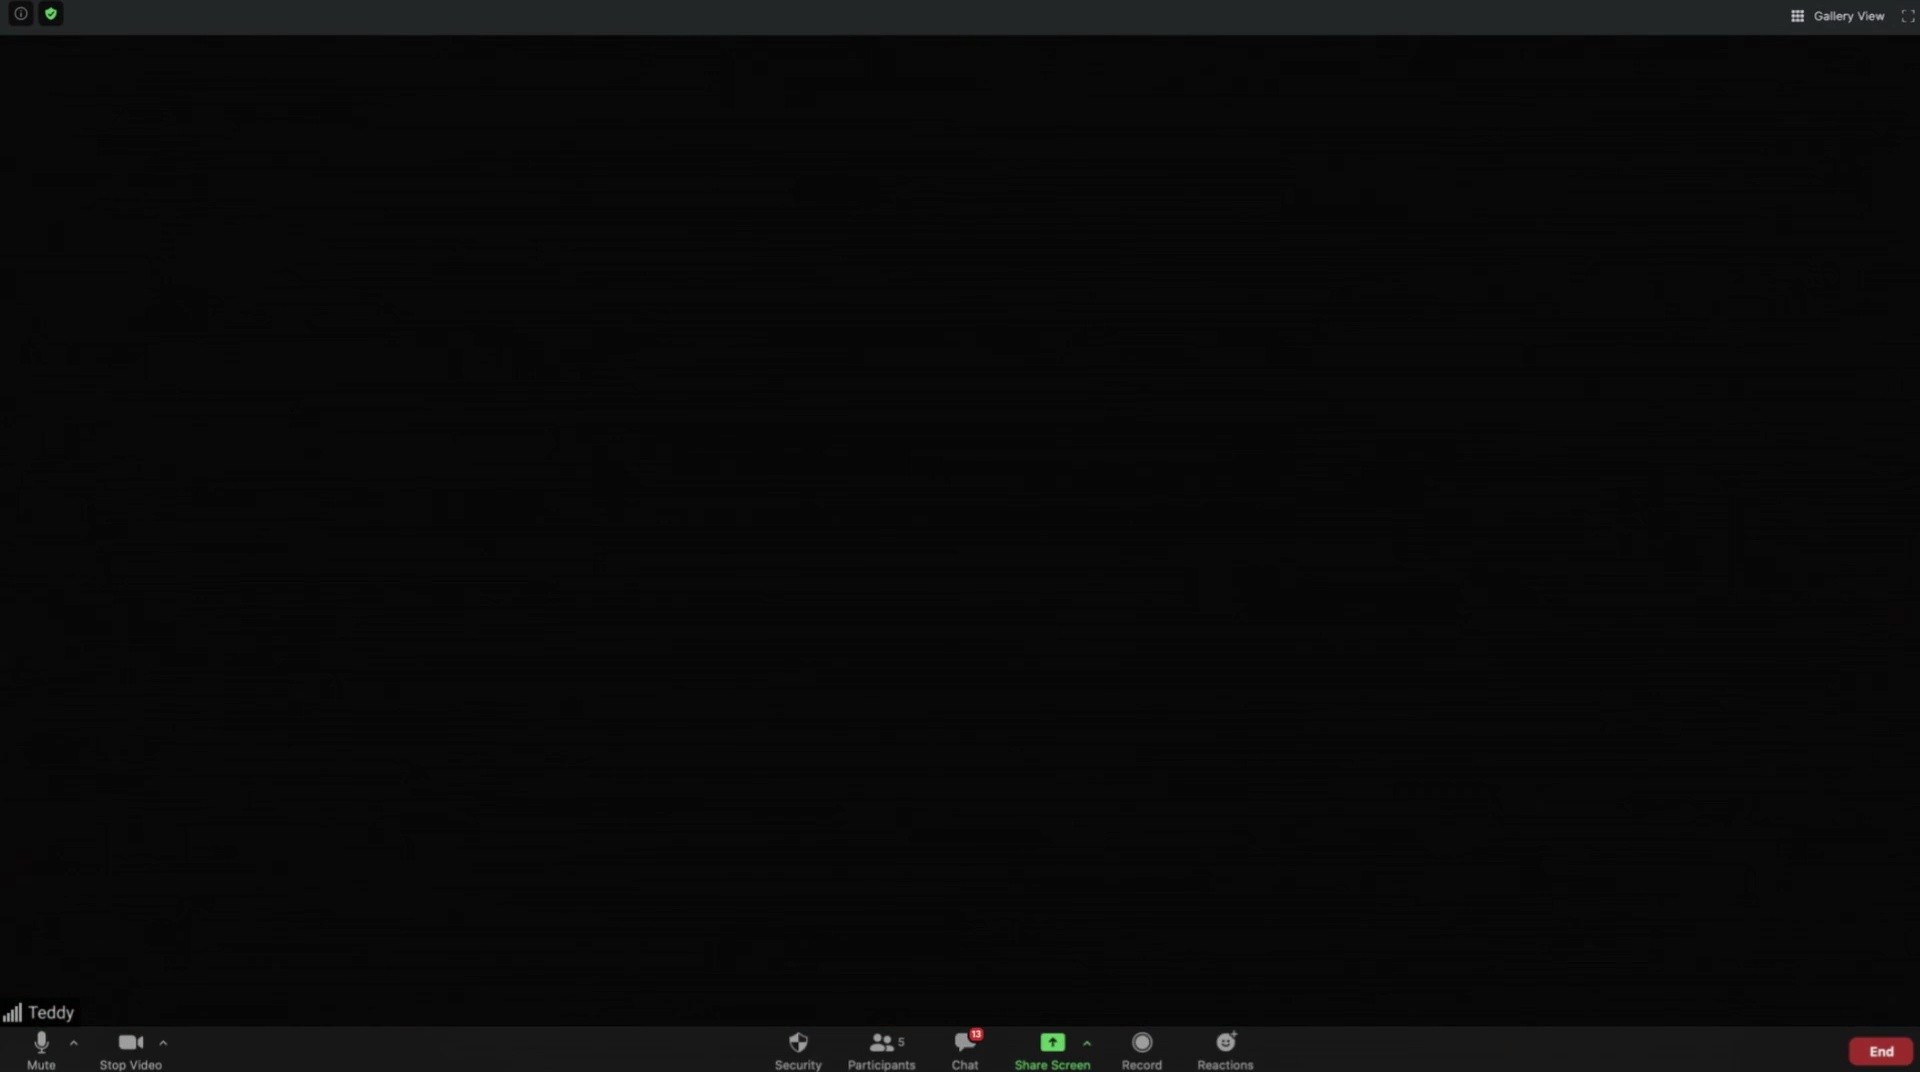Expand Share Screen options arrow

coord(1087,1043)
